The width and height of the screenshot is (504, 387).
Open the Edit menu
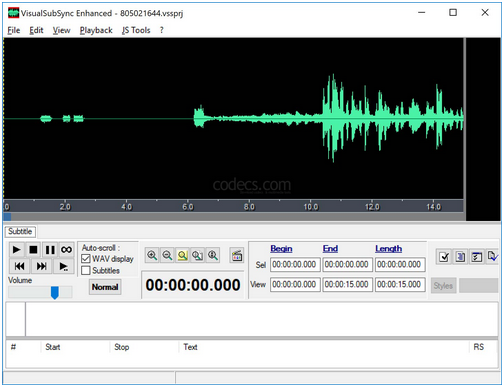coord(36,30)
